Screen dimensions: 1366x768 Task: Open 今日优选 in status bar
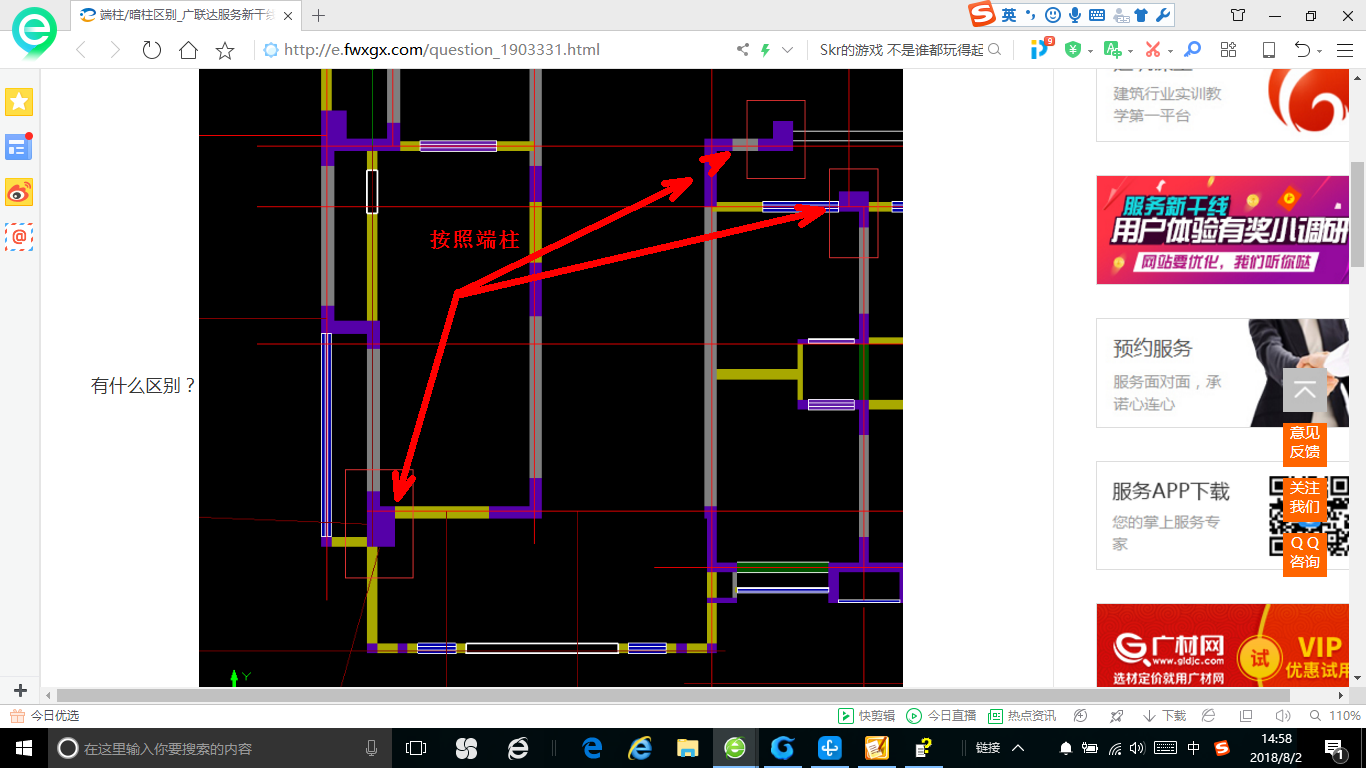(45, 716)
